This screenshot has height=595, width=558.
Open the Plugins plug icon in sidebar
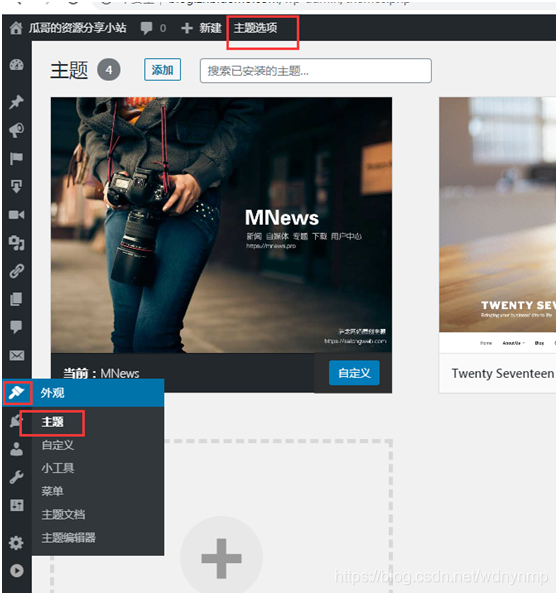16,421
